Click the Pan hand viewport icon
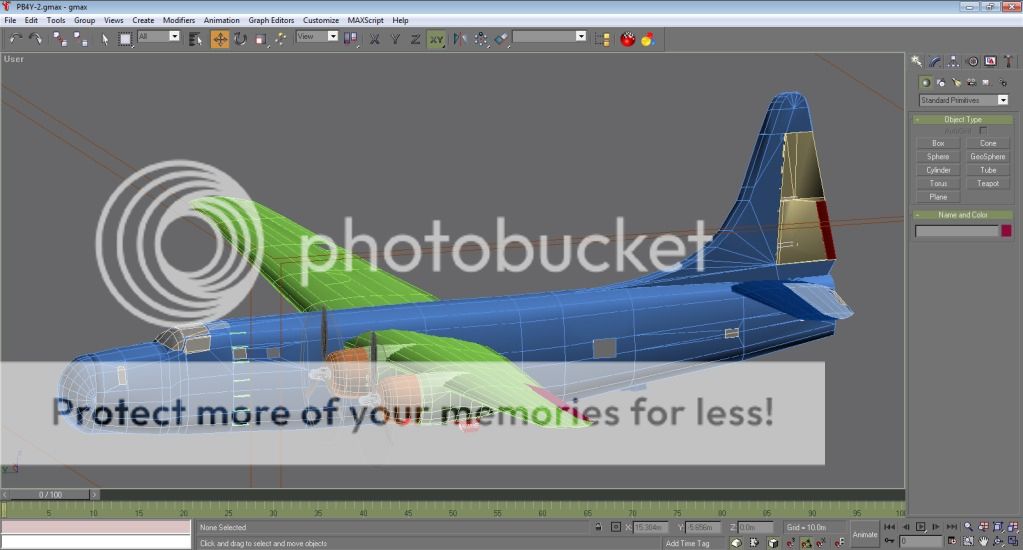The width and height of the screenshot is (1023, 550). (x=983, y=541)
